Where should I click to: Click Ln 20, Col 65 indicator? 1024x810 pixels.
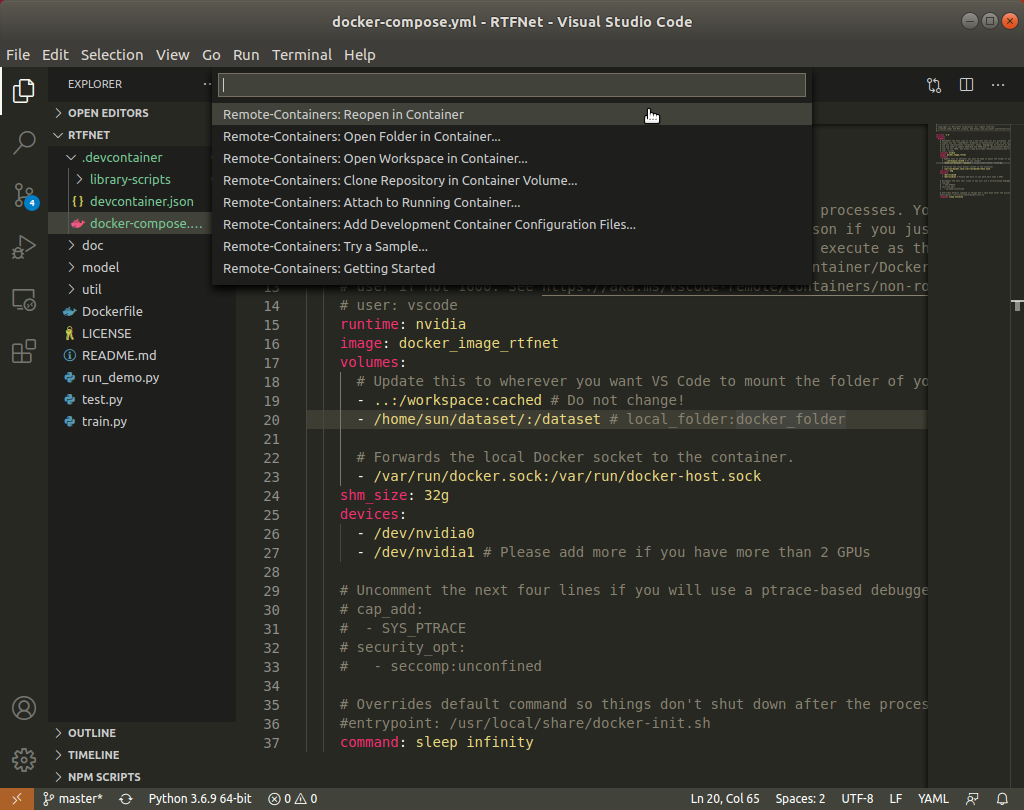[725, 799]
